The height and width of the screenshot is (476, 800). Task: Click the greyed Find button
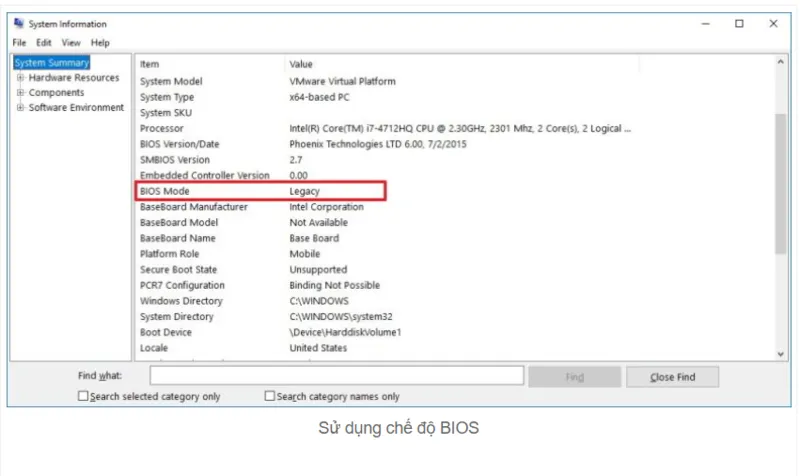coord(574,377)
